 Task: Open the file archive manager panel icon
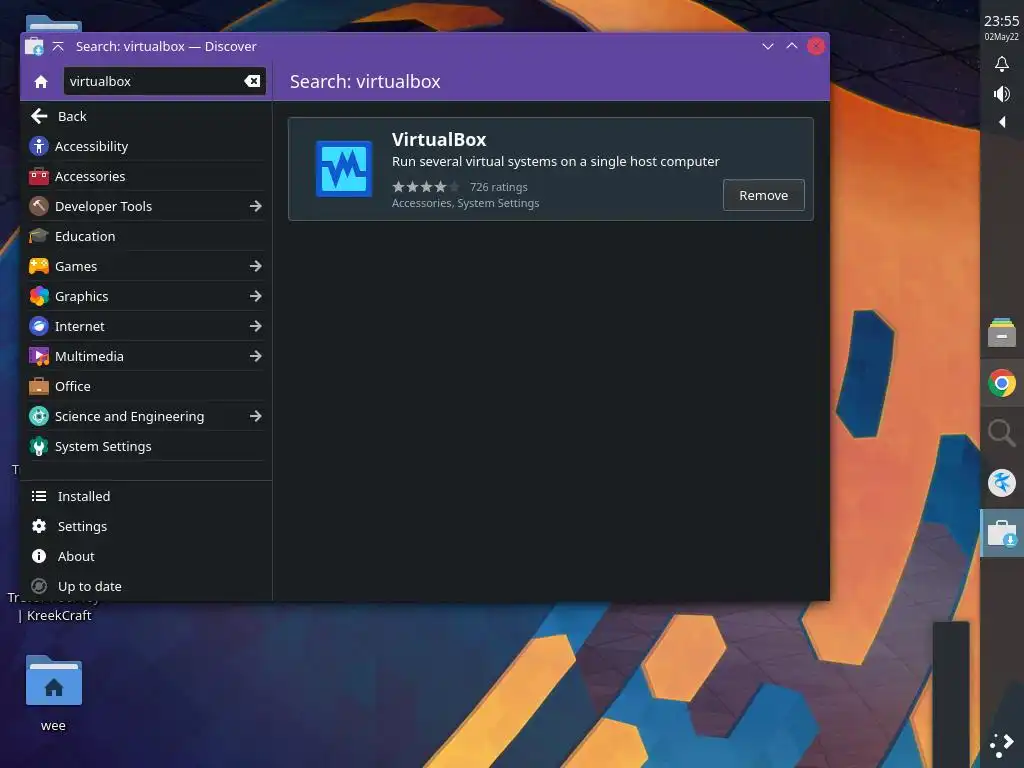tap(1002, 333)
